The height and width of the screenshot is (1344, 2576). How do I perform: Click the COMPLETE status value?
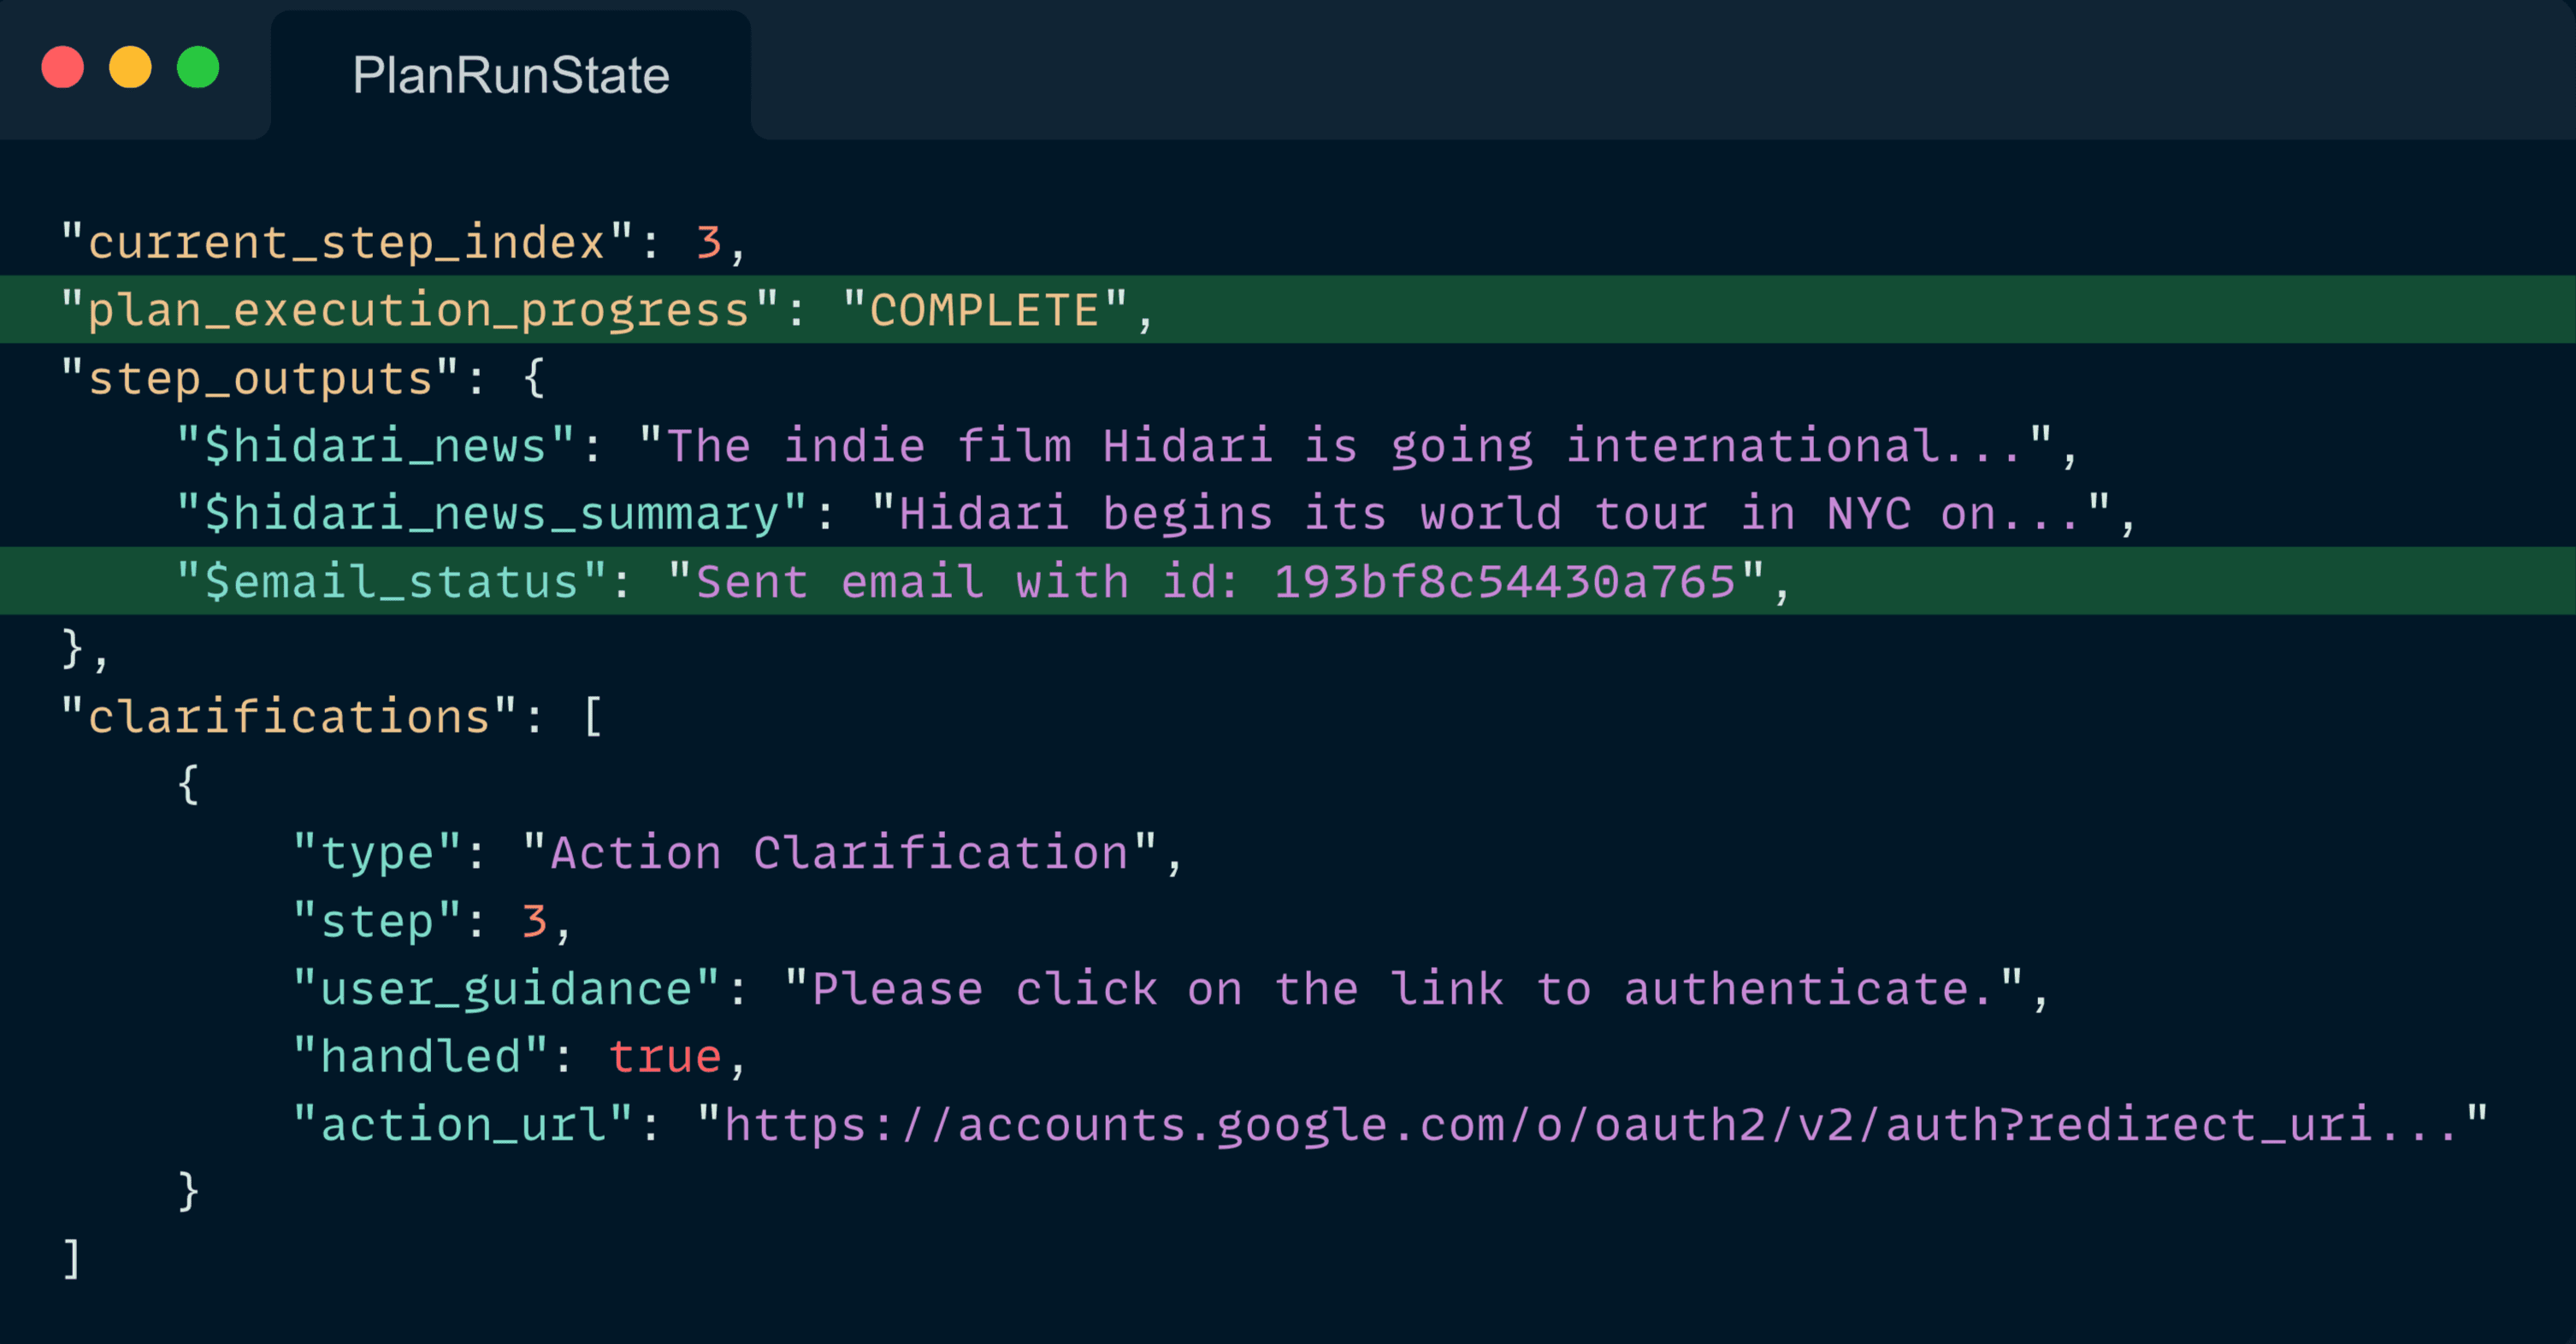[x=985, y=310]
